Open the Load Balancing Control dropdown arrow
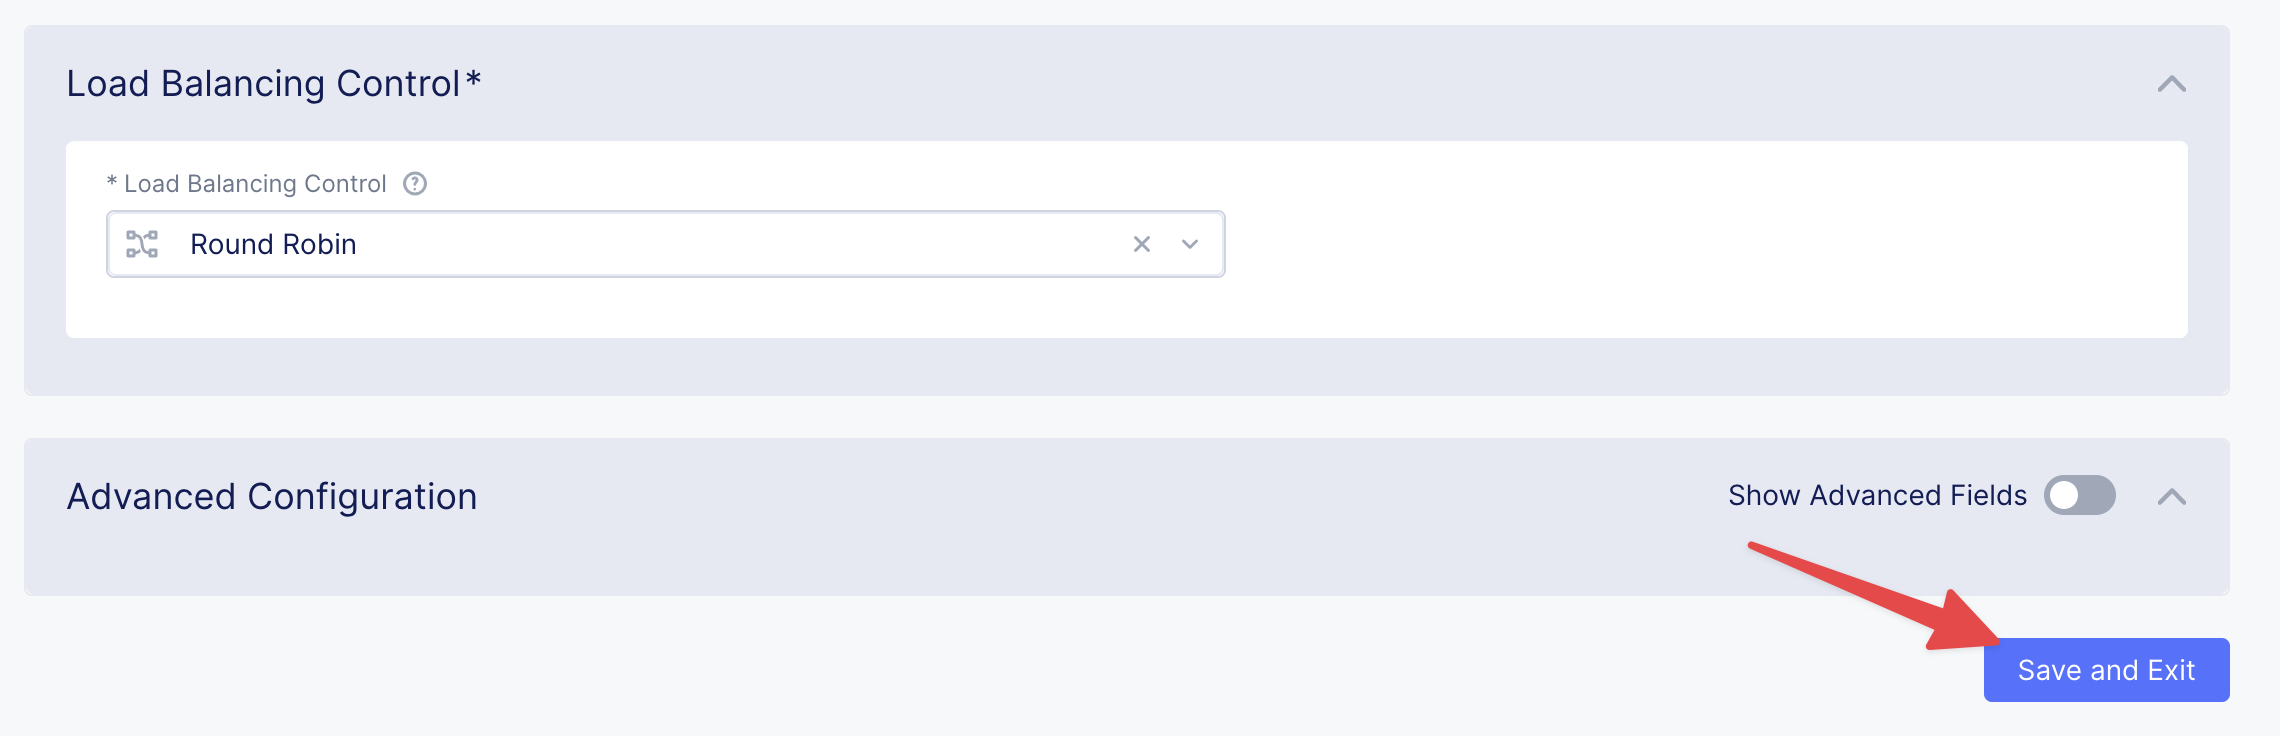Image resolution: width=2280 pixels, height=736 pixels. 1190,244
